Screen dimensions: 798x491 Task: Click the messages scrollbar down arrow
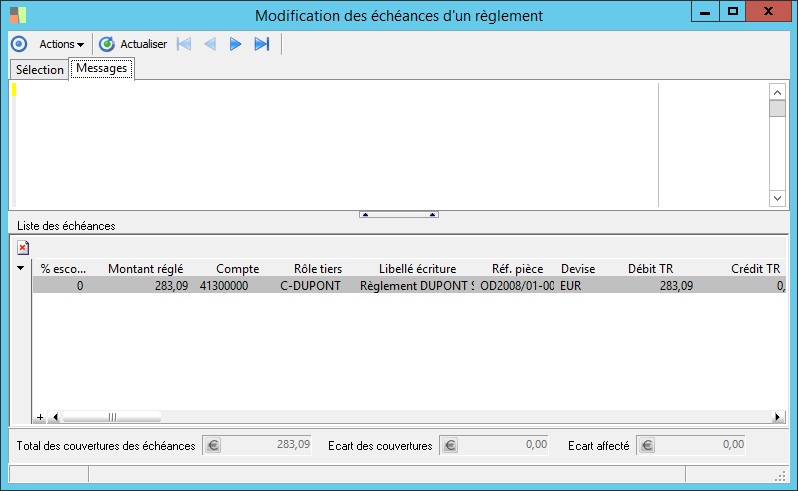point(777,198)
